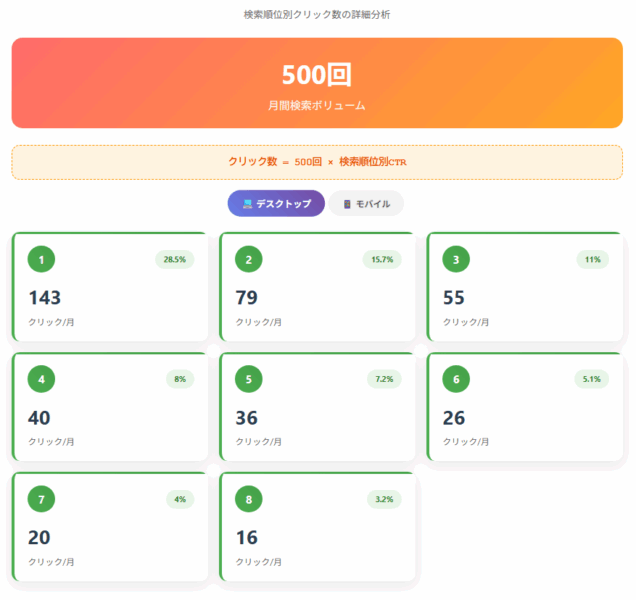Viewport: 636px width, 600px height.
Task: Choose the rank 7 circle icon
Action: pyautogui.click(x=41, y=499)
